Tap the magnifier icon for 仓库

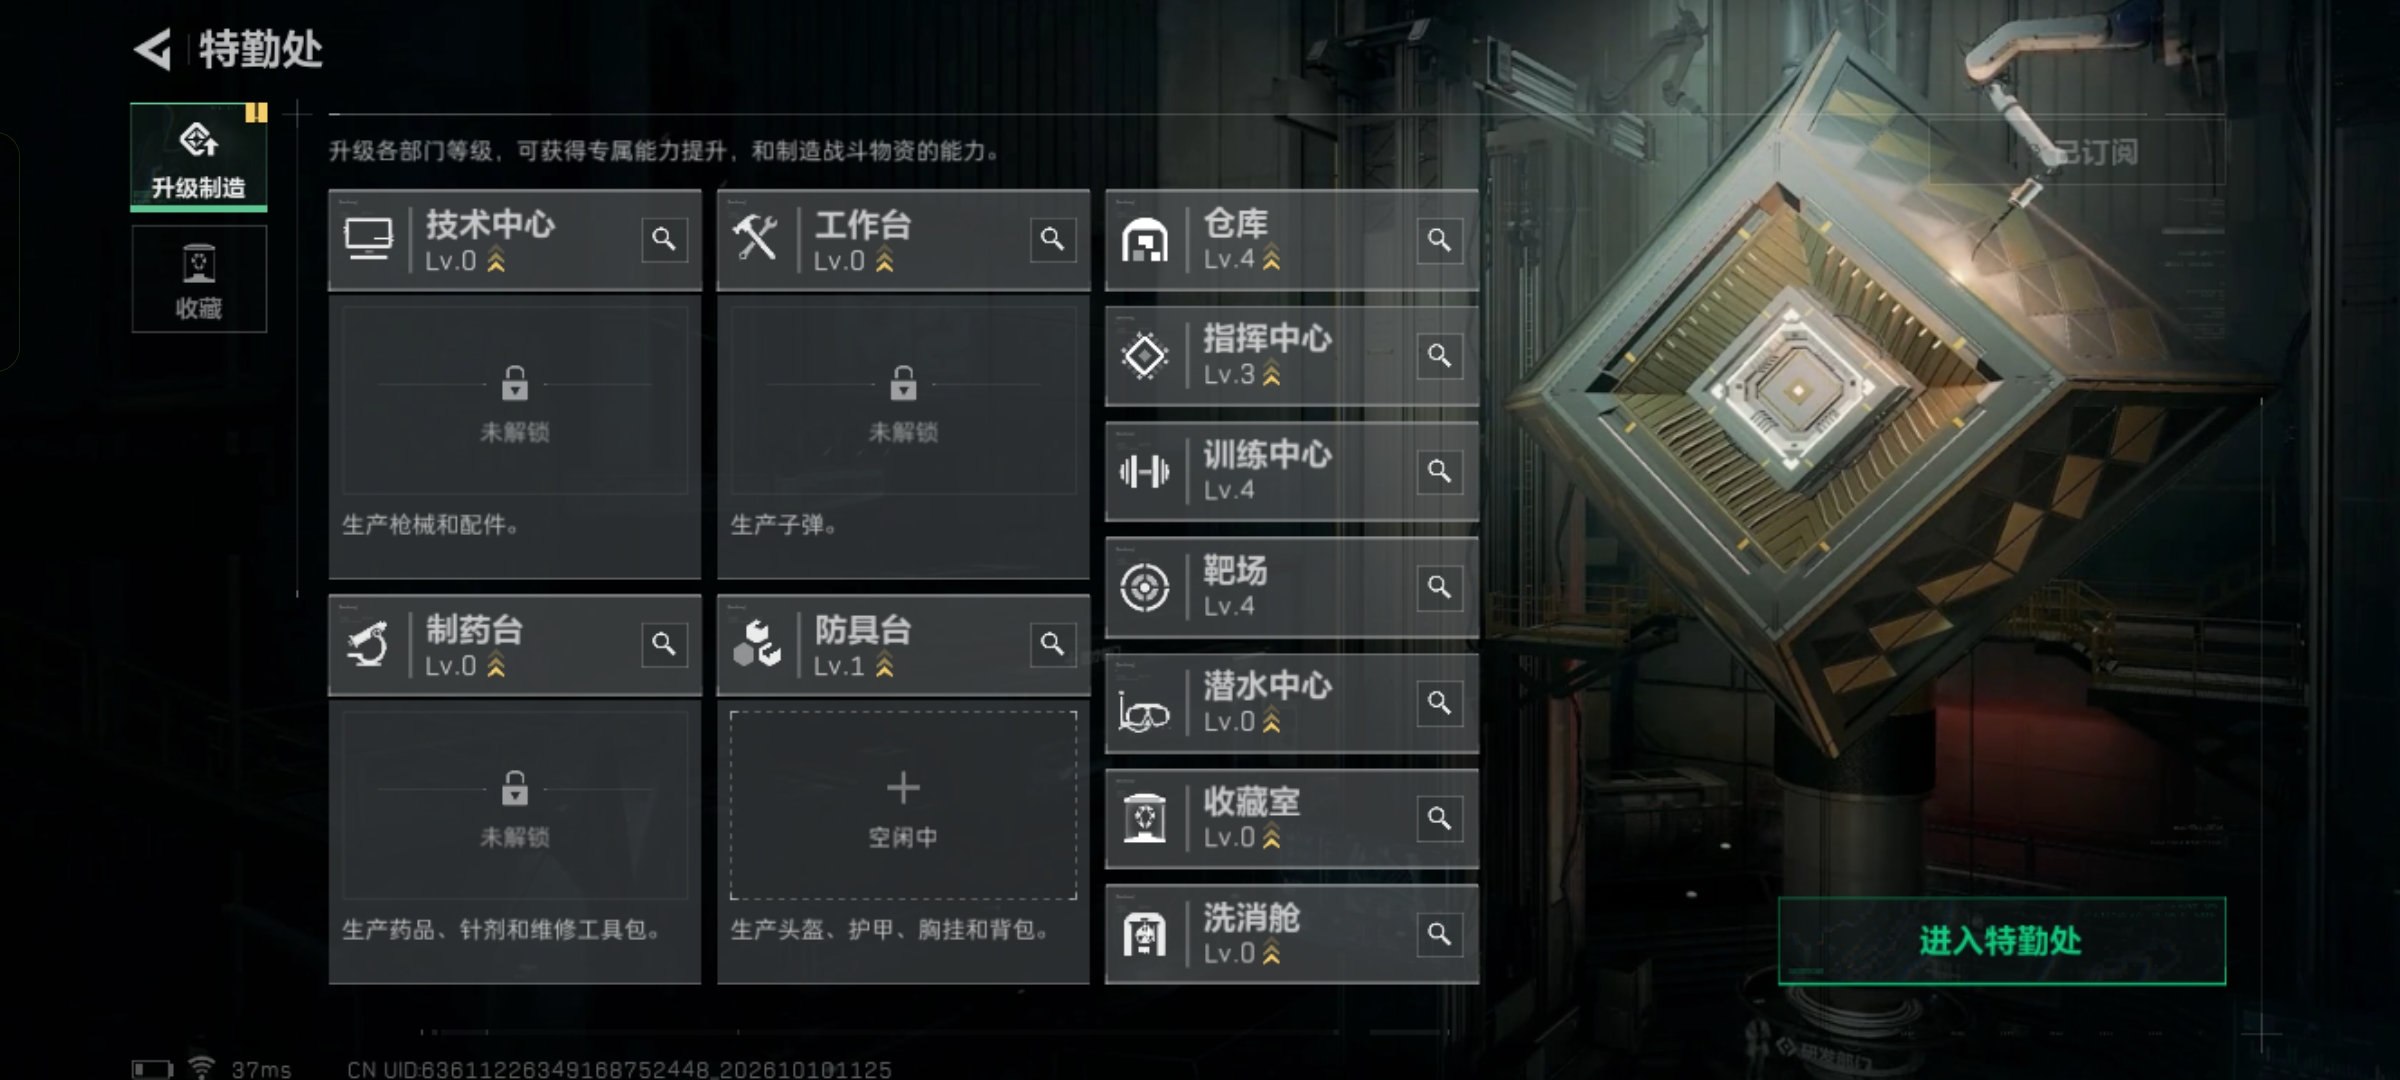pyautogui.click(x=1439, y=240)
